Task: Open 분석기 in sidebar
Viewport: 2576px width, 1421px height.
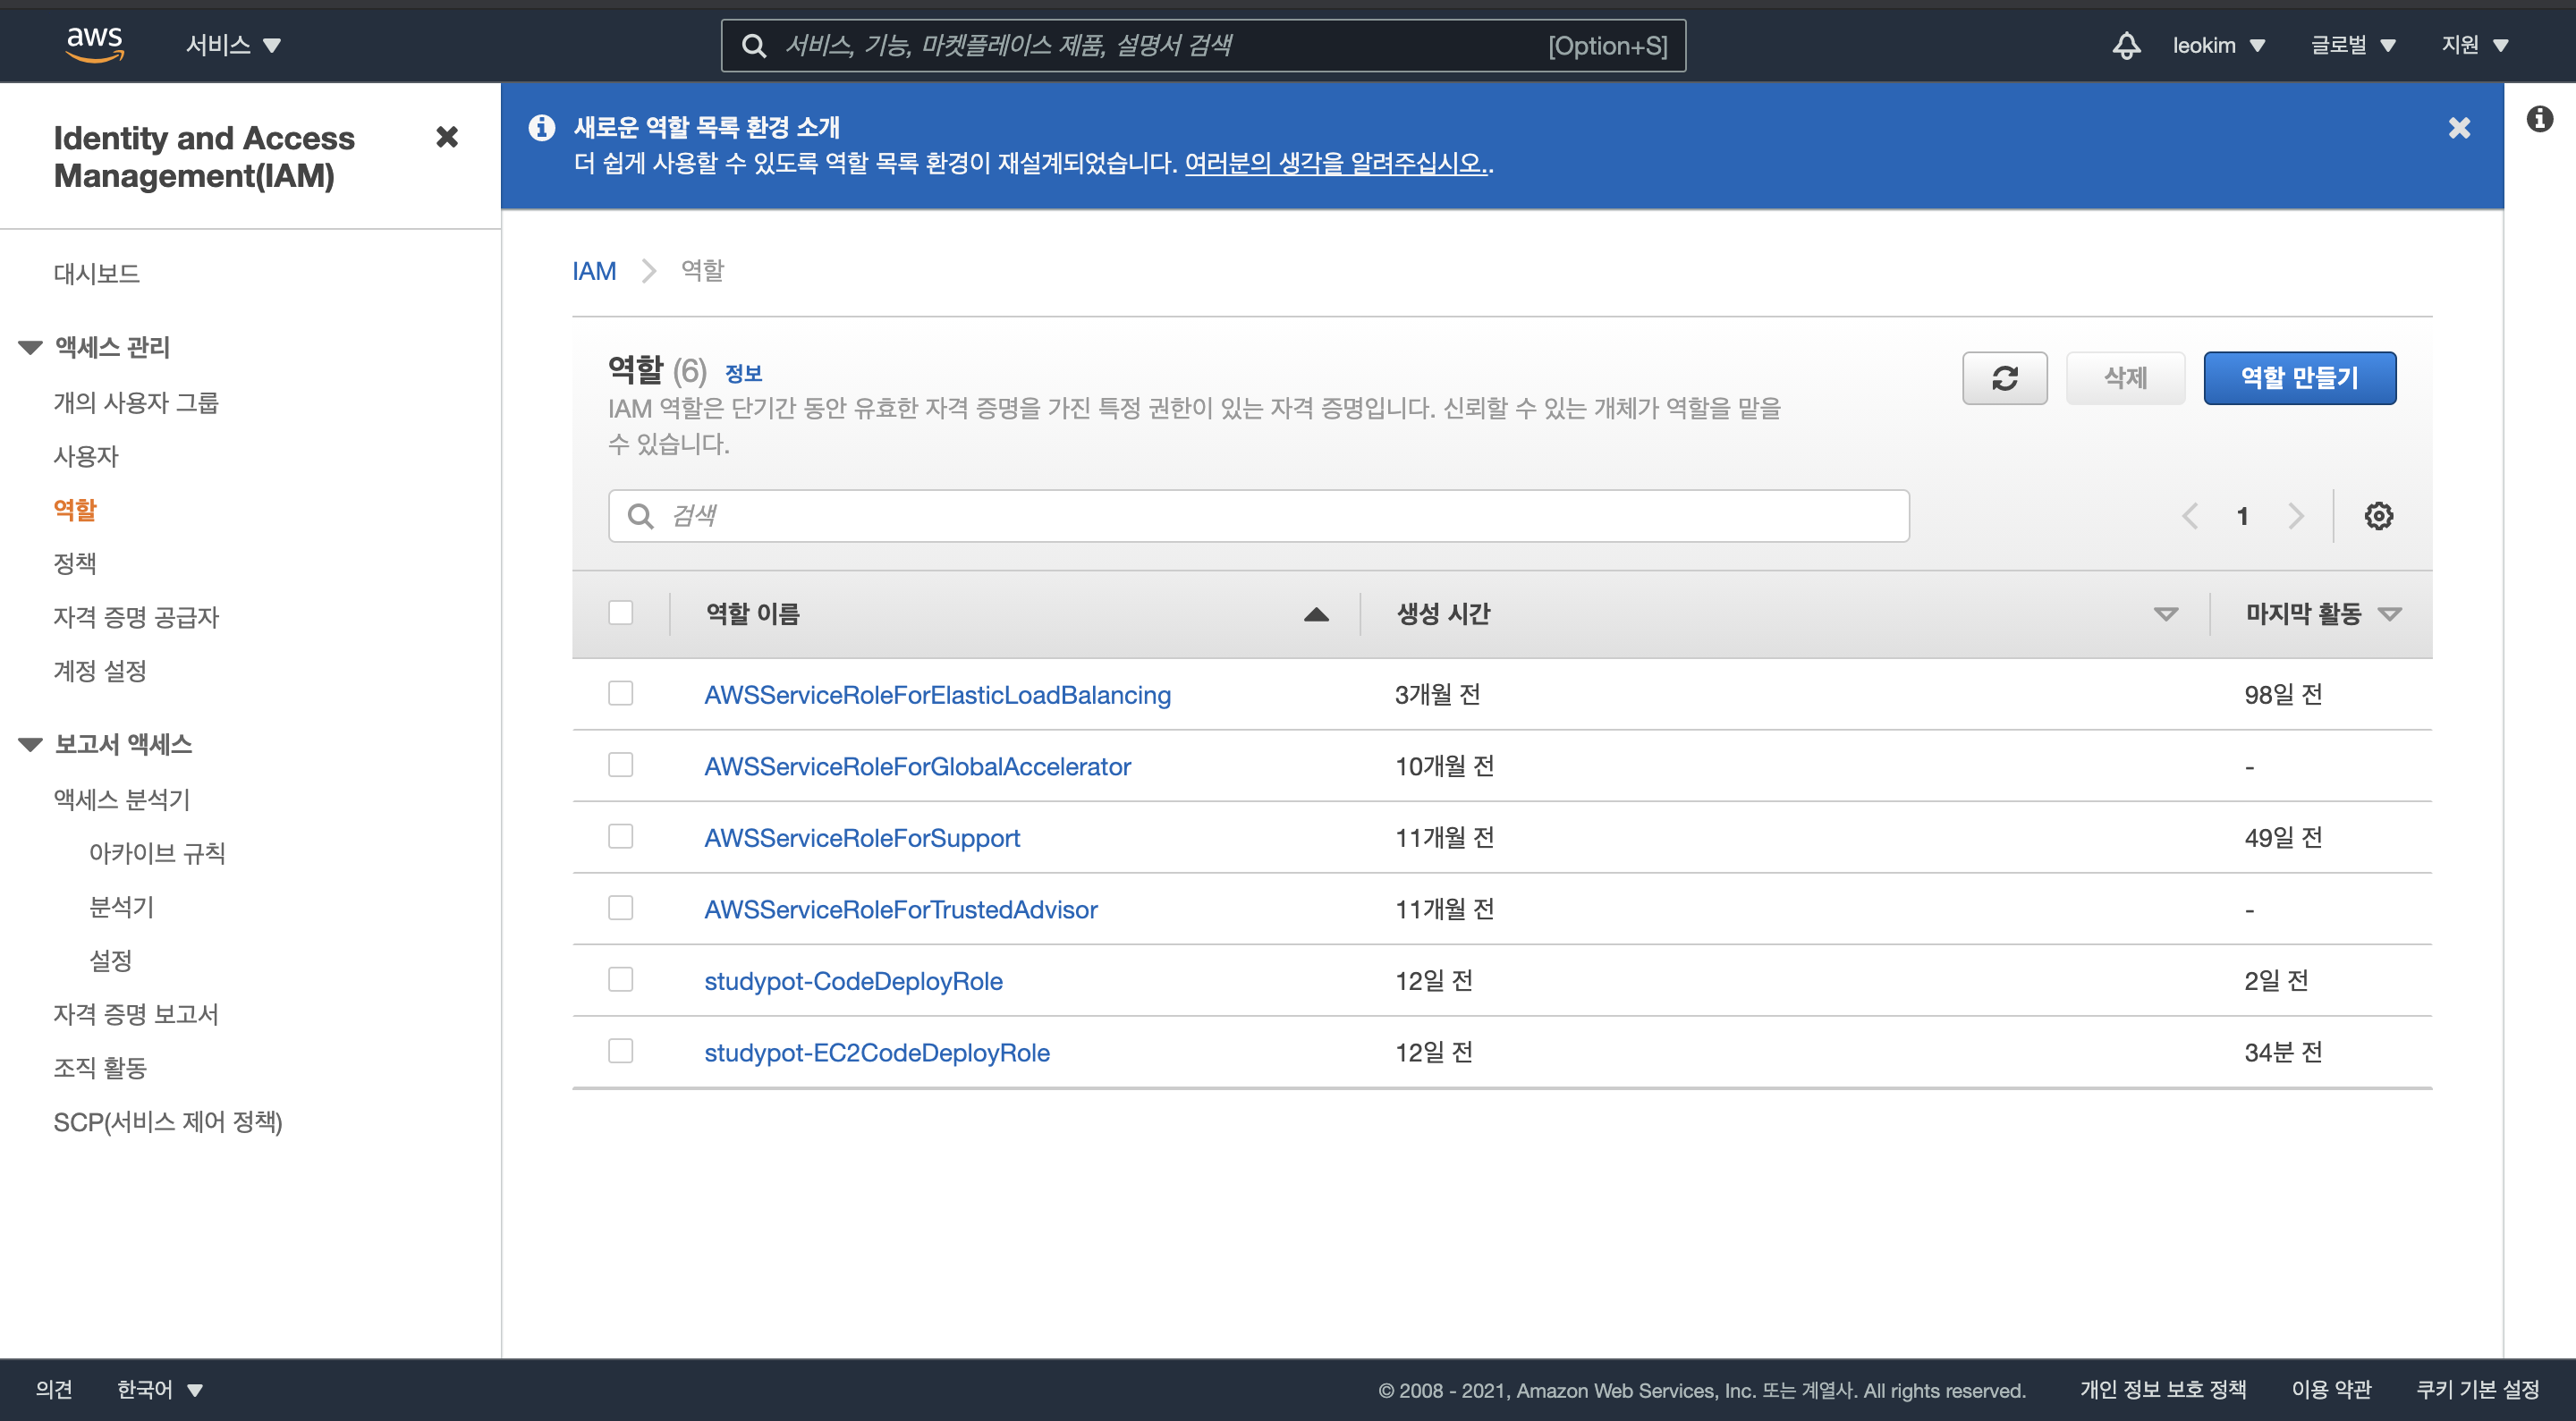Action: coord(121,907)
